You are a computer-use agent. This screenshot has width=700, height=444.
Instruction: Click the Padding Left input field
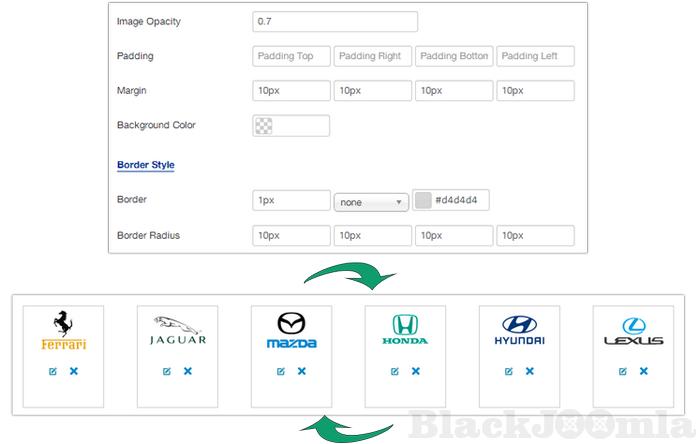(535, 57)
